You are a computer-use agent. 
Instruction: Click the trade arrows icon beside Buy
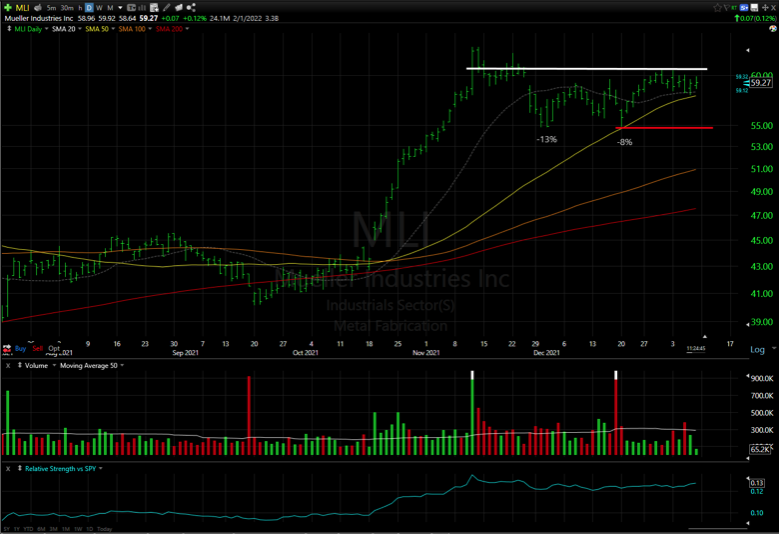tap(7, 349)
